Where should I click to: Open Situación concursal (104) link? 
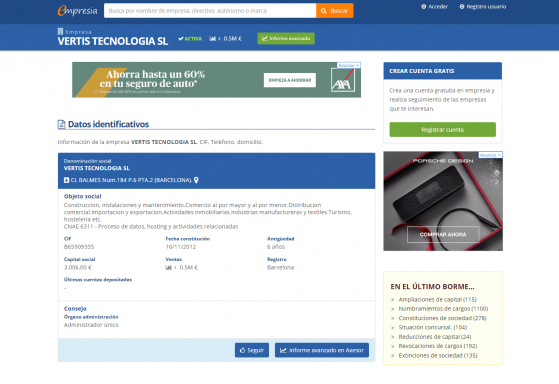pyautogui.click(x=432, y=327)
